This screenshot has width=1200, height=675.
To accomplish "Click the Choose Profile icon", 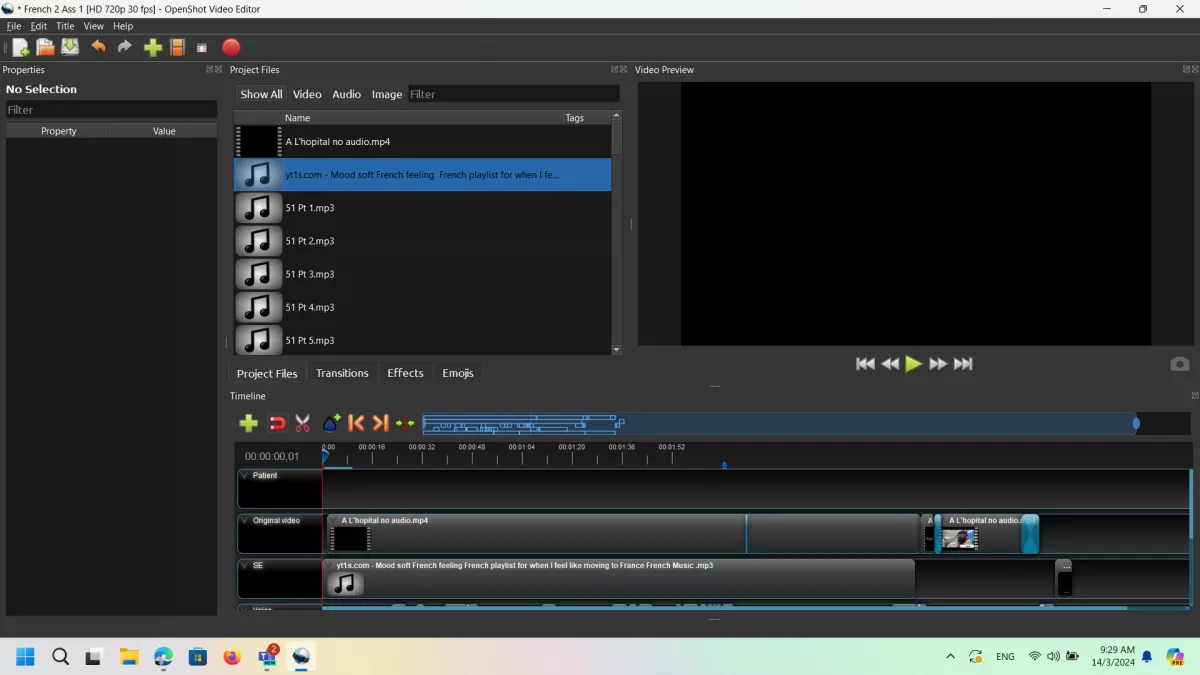I will 177,47.
